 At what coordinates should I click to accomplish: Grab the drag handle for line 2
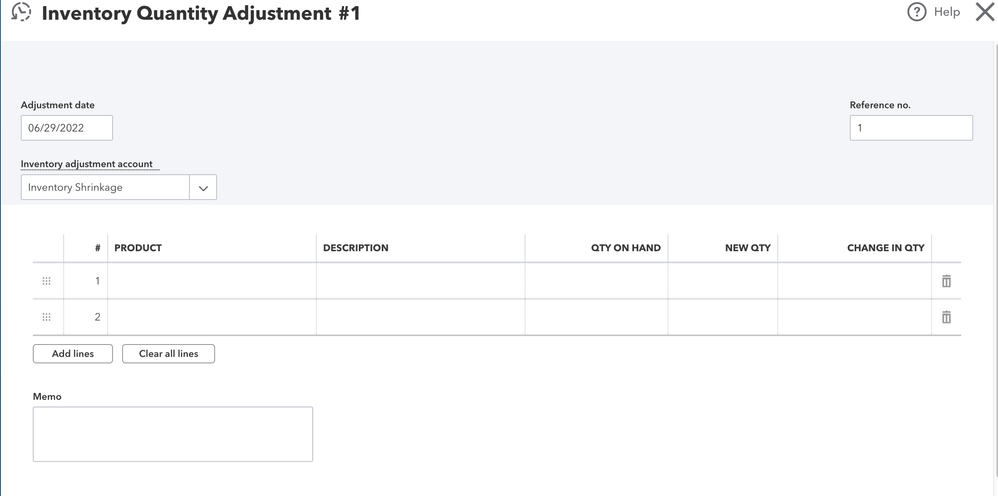[46, 317]
